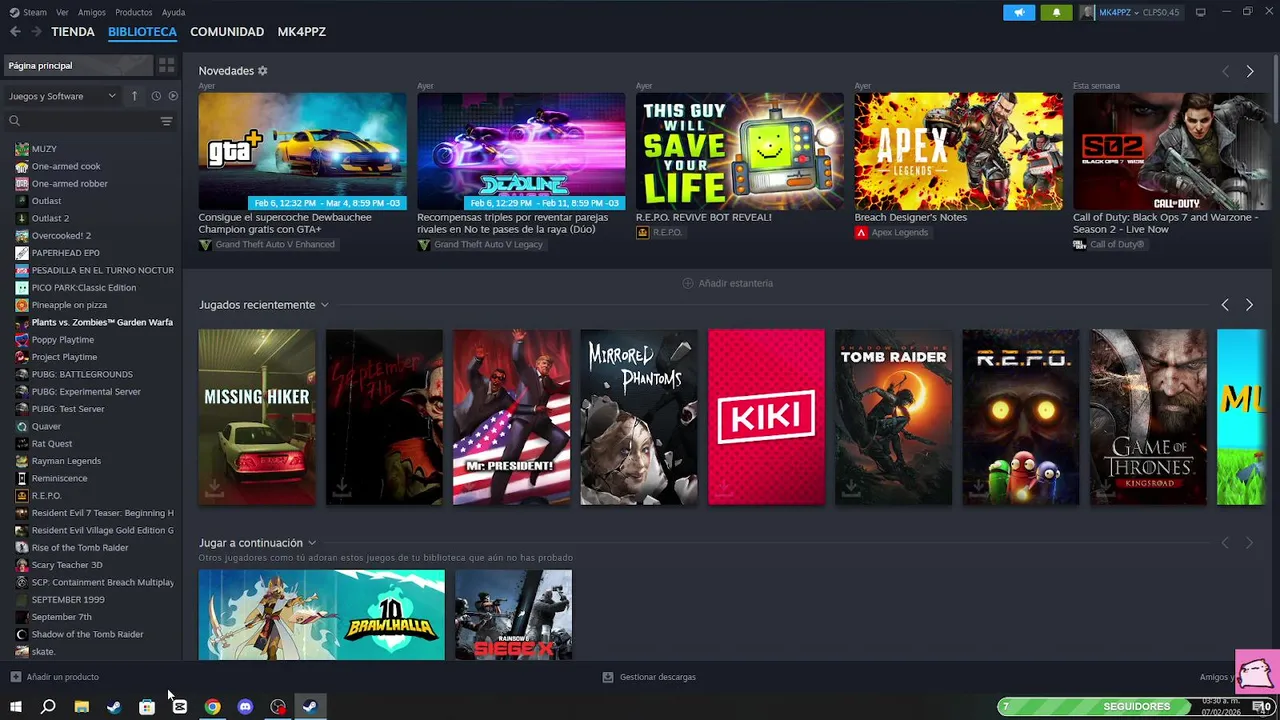
Task: Expand the Juegos y Software filter dropdown
Action: (x=63, y=96)
